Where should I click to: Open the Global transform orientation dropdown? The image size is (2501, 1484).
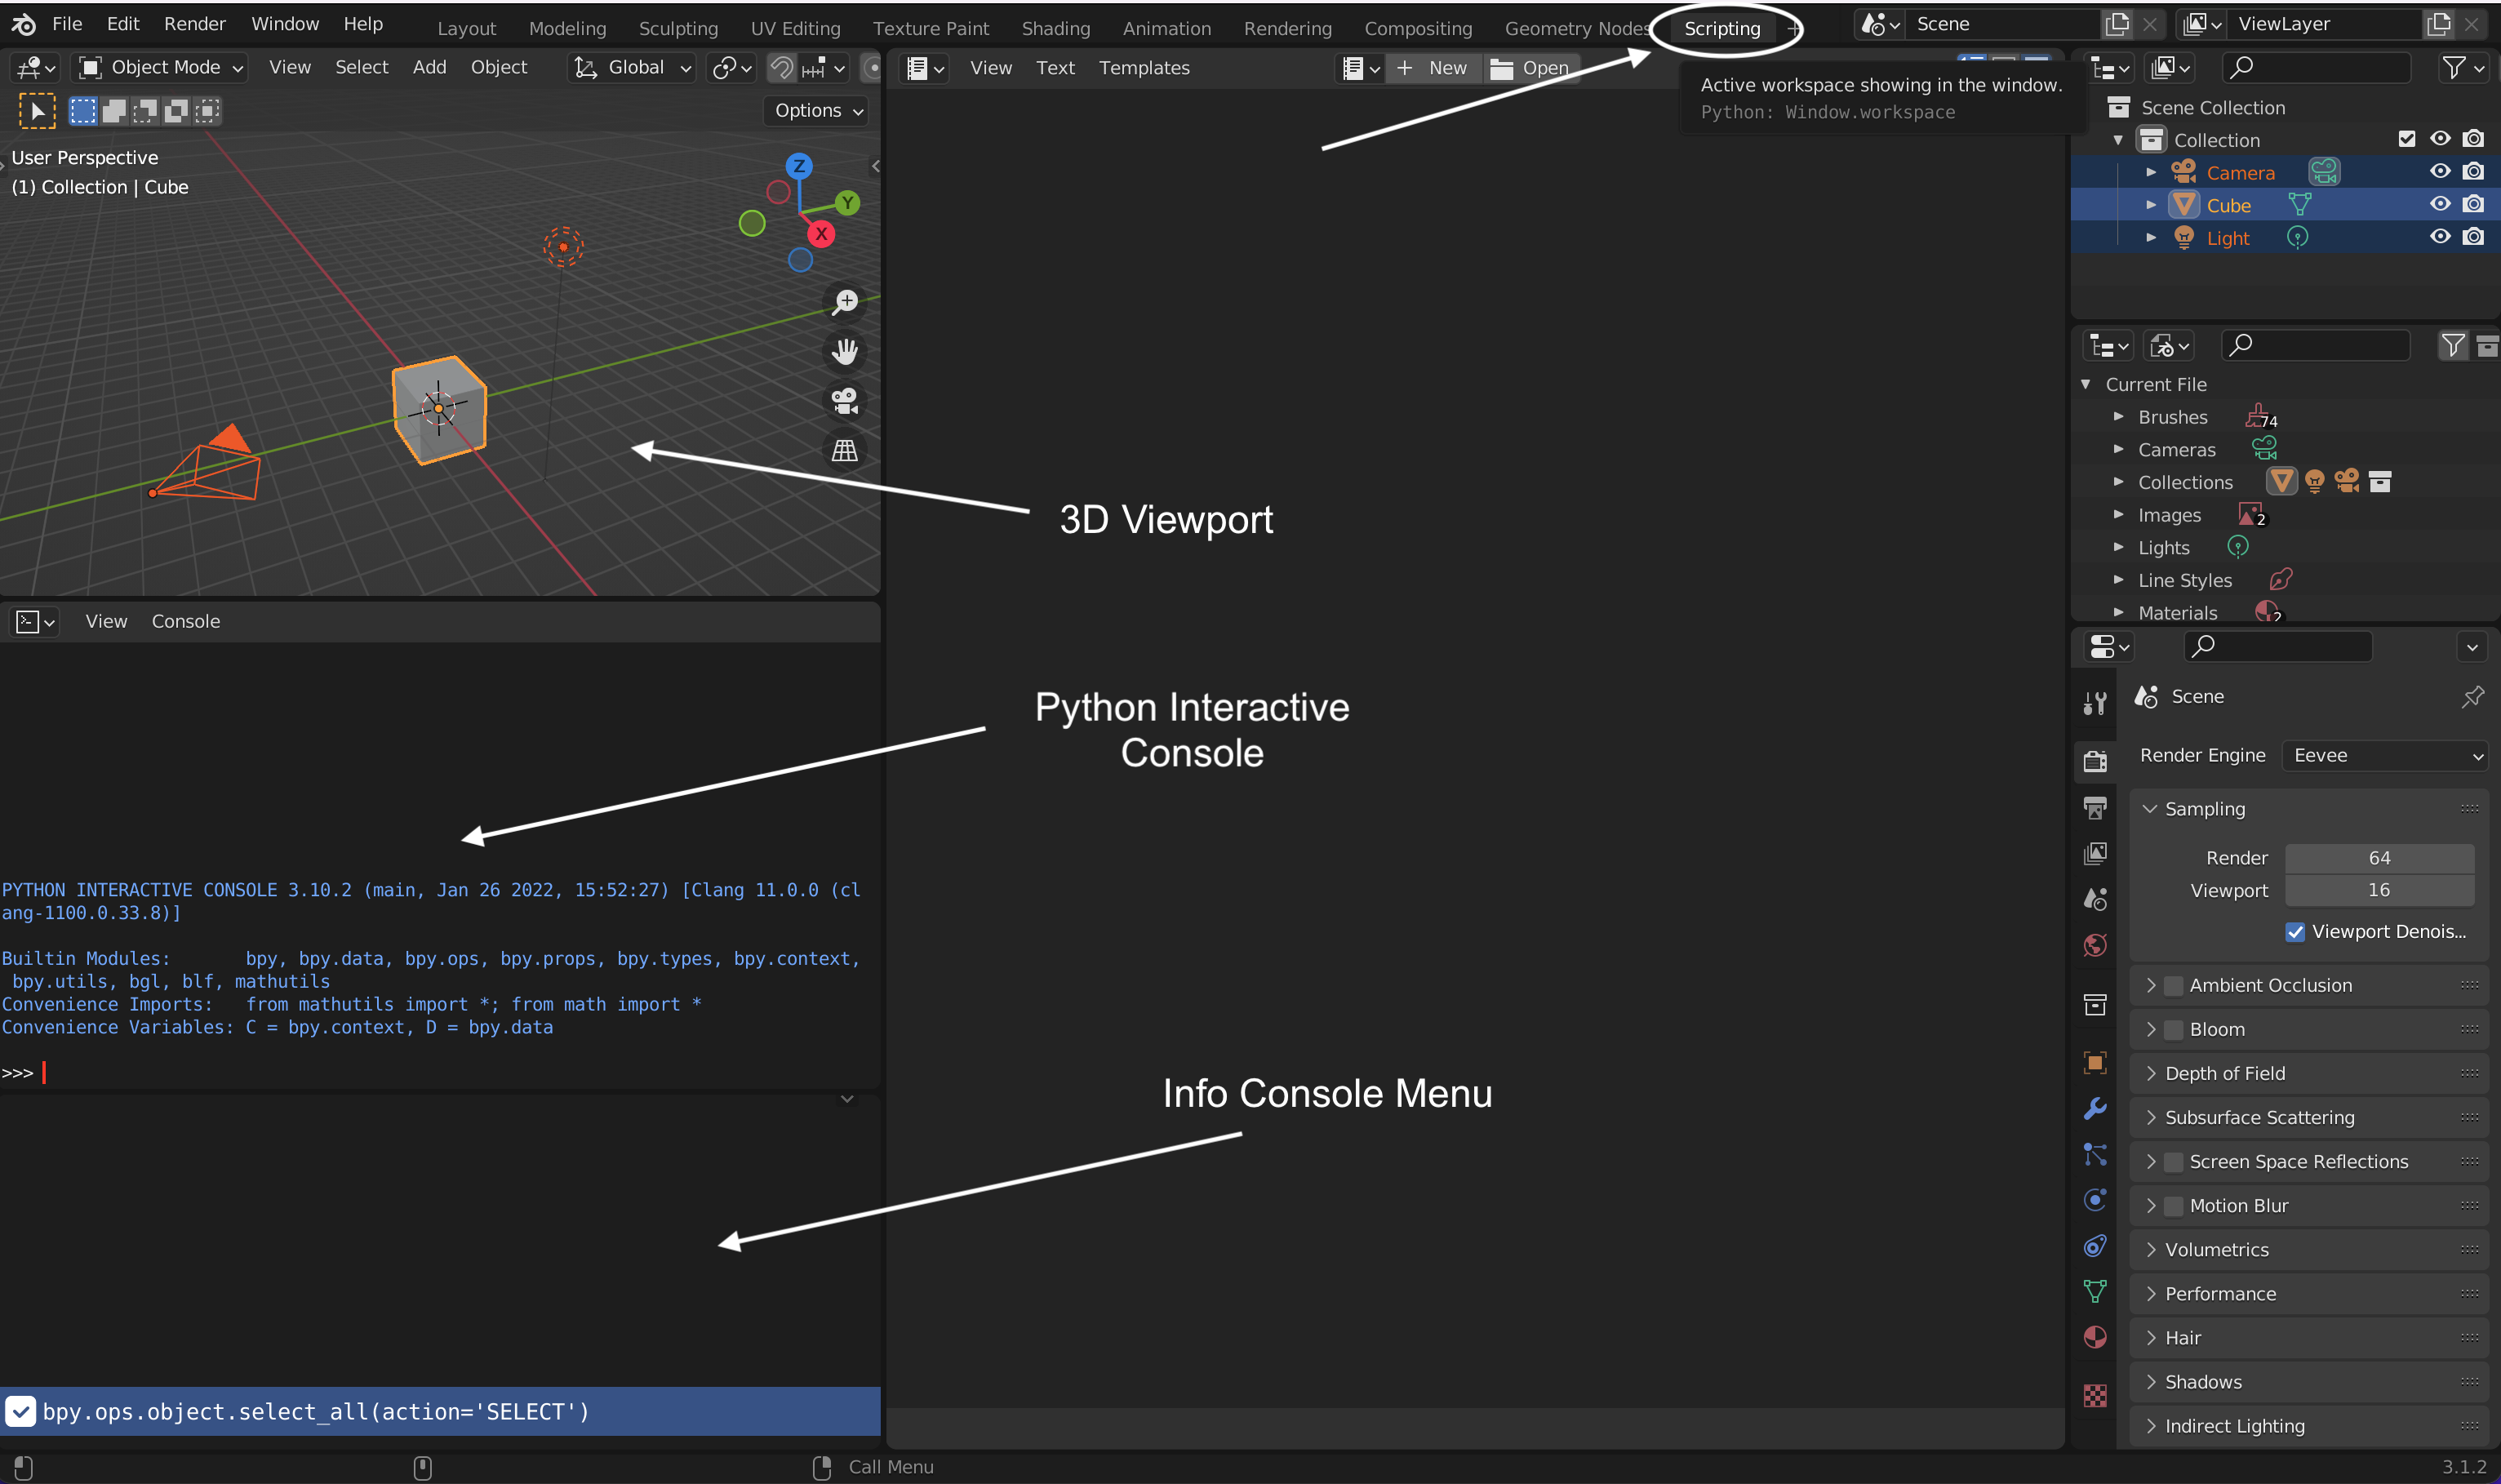[632, 68]
